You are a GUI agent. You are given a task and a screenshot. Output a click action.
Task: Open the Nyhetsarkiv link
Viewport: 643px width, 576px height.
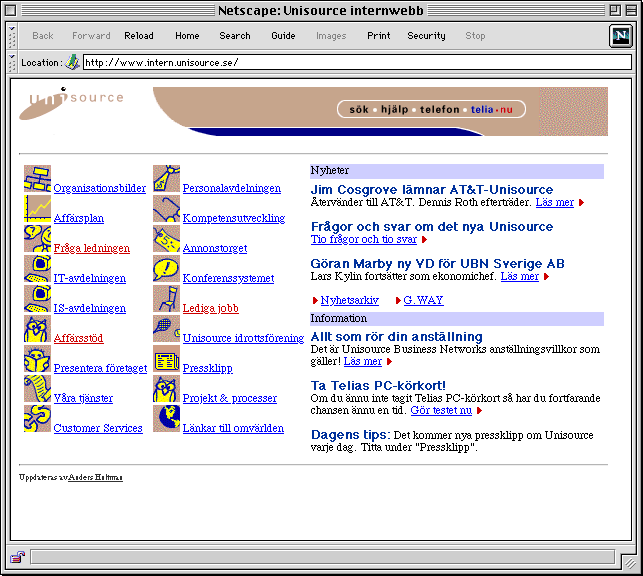tap(349, 300)
